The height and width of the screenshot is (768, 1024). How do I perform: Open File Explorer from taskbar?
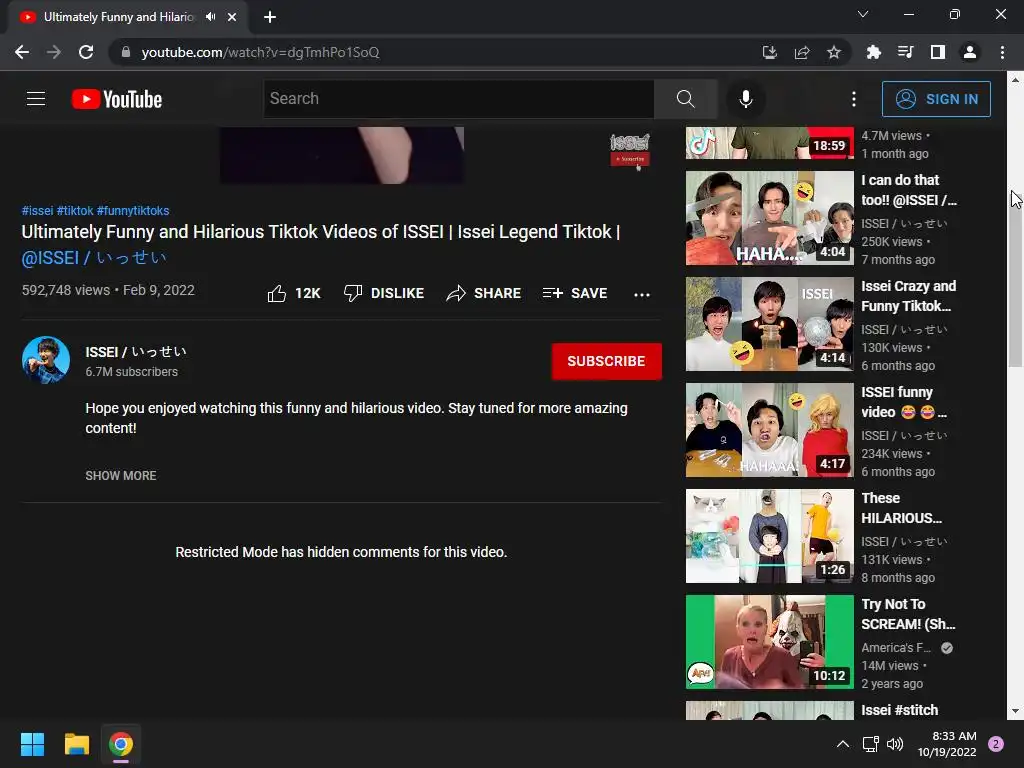point(76,744)
